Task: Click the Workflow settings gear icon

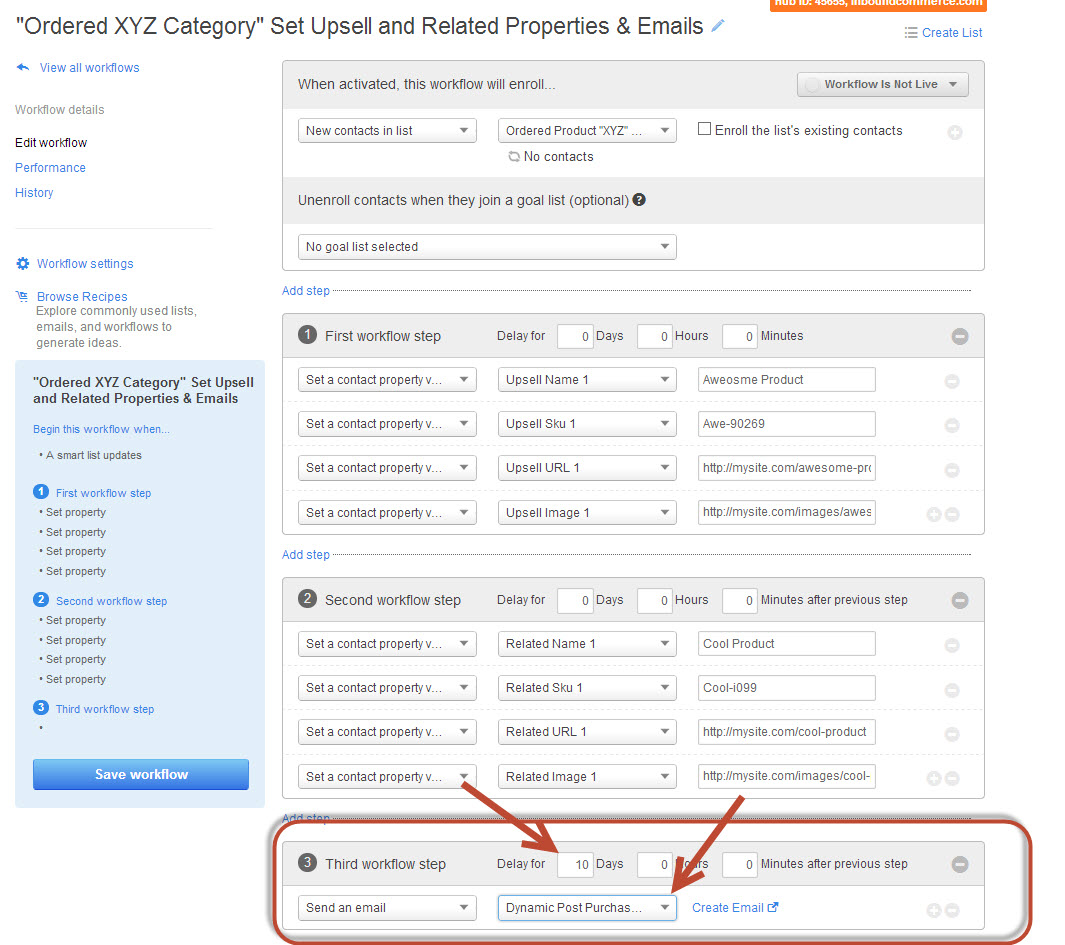Action: coord(23,264)
